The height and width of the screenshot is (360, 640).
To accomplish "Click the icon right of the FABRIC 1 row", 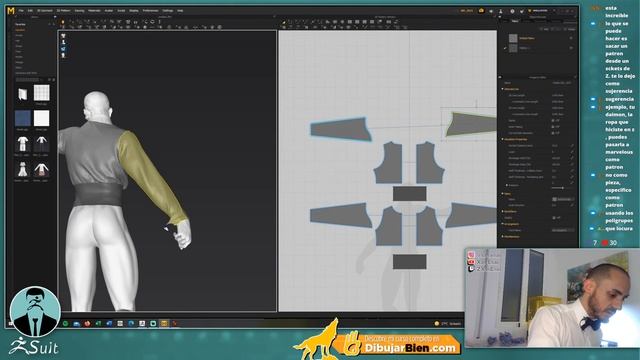I will 571,48.
